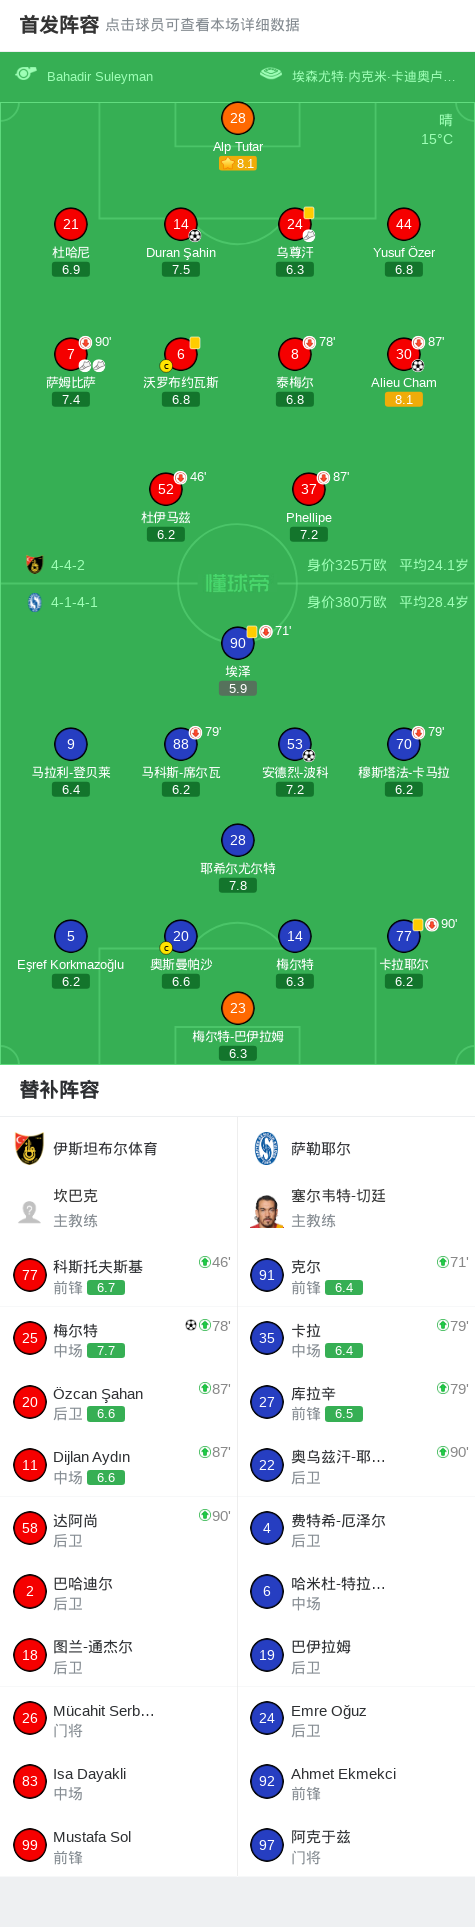Viewport: 475px width, 1927px height.
Task: Select substitute Ahmet Ekmekci number 92
Action: [356, 1781]
